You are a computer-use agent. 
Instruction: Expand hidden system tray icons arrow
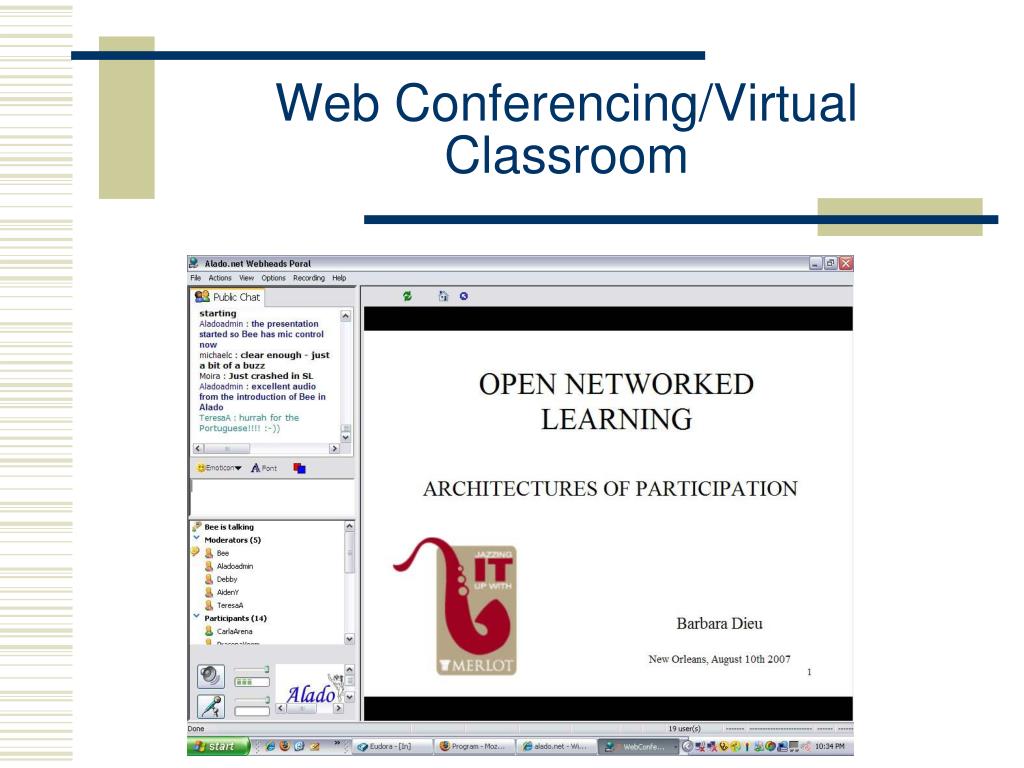pos(687,746)
